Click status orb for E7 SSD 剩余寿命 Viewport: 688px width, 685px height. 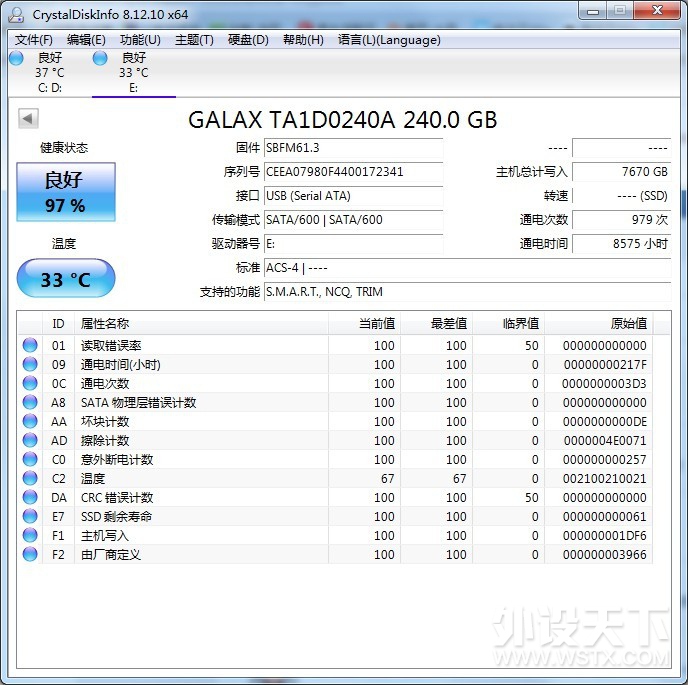click(x=30, y=516)
